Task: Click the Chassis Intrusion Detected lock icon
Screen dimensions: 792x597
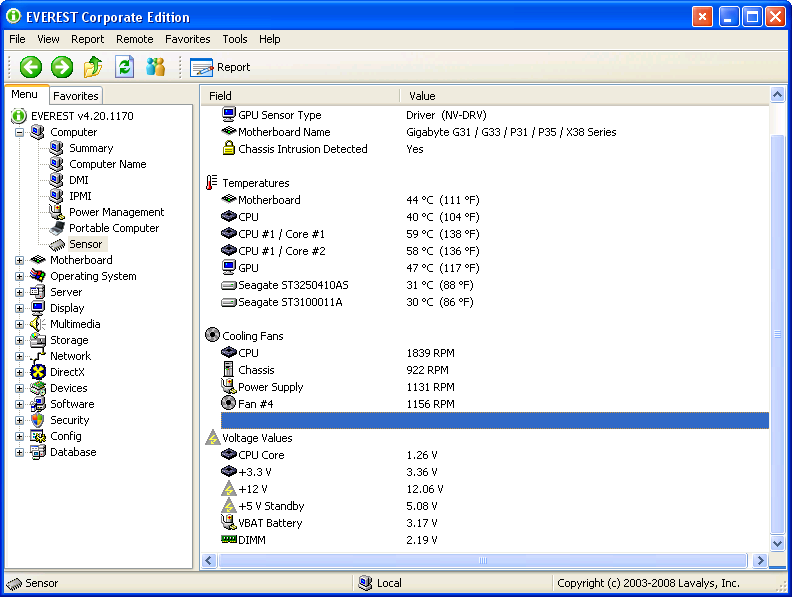Action: click(229, 148)
